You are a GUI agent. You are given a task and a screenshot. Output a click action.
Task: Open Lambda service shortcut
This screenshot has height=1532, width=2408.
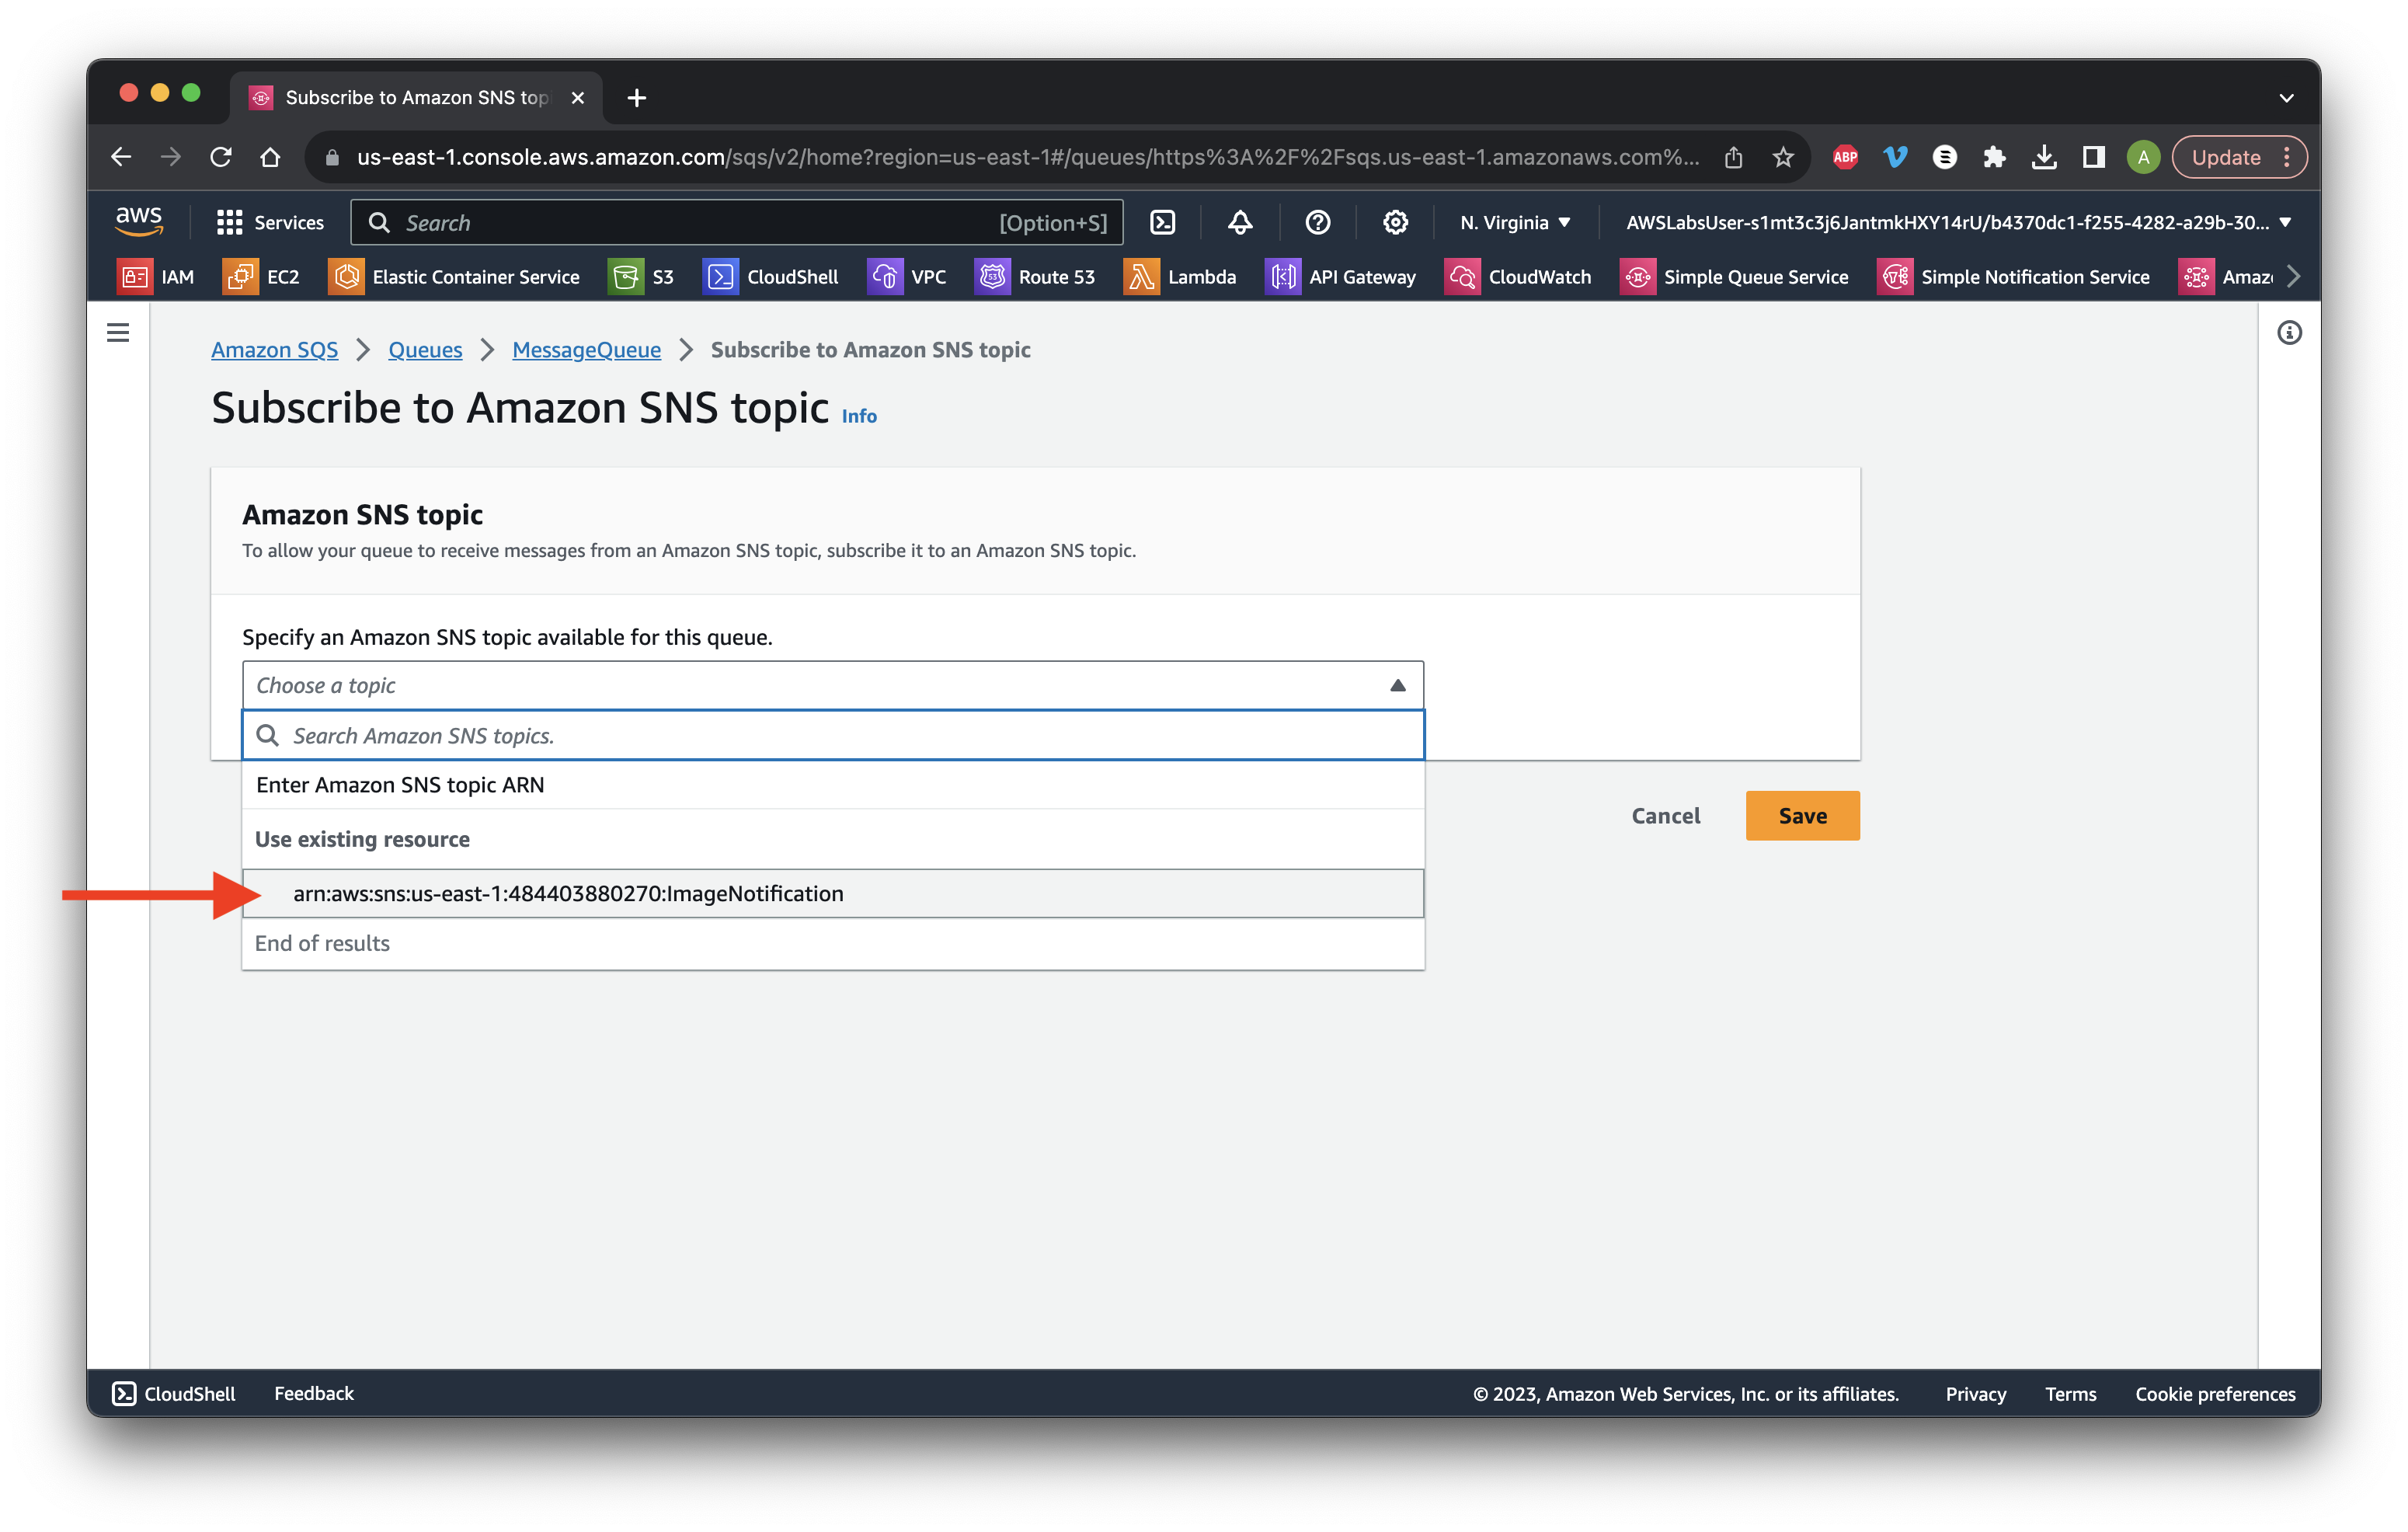point(1180,277)
